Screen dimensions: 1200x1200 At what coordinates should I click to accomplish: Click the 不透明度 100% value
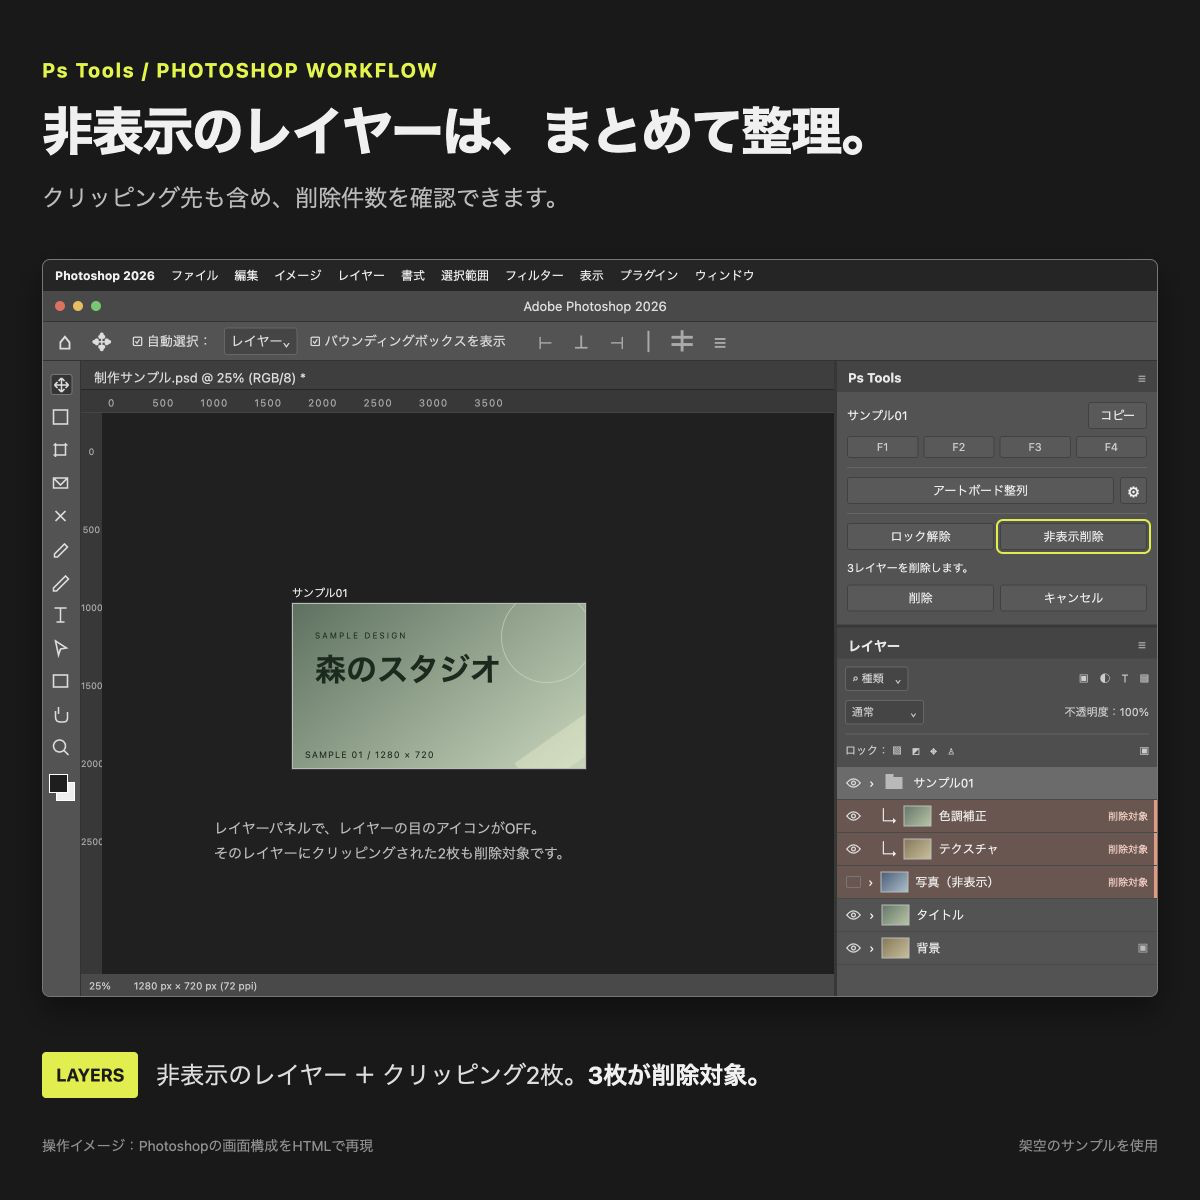coord(1134,712)
